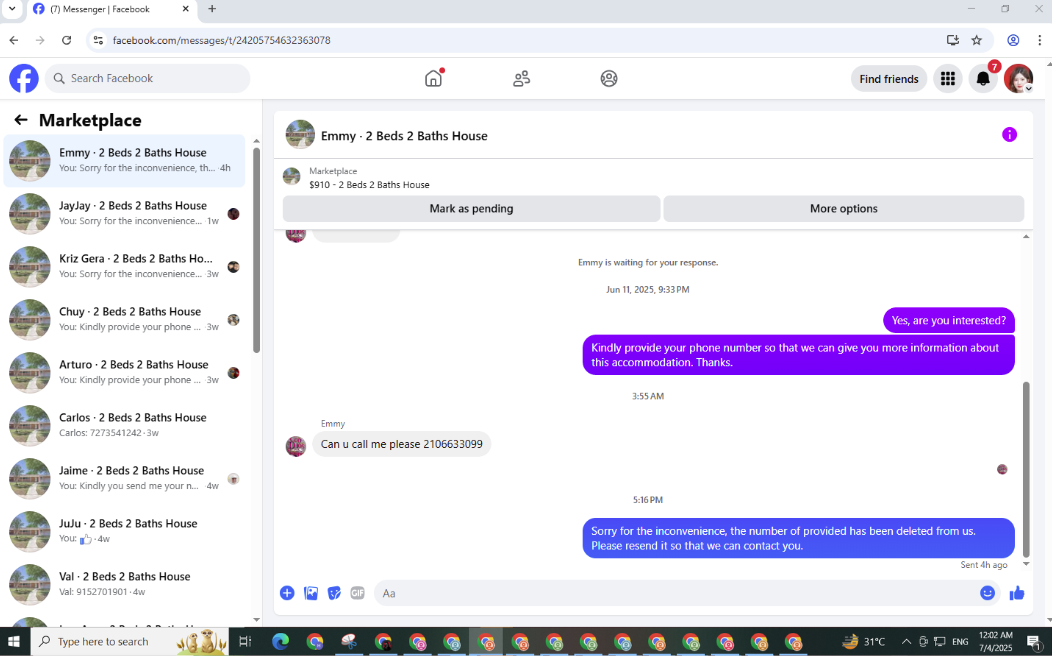
Task: Click the install app icon in address bar
Action: click(953, 40)
